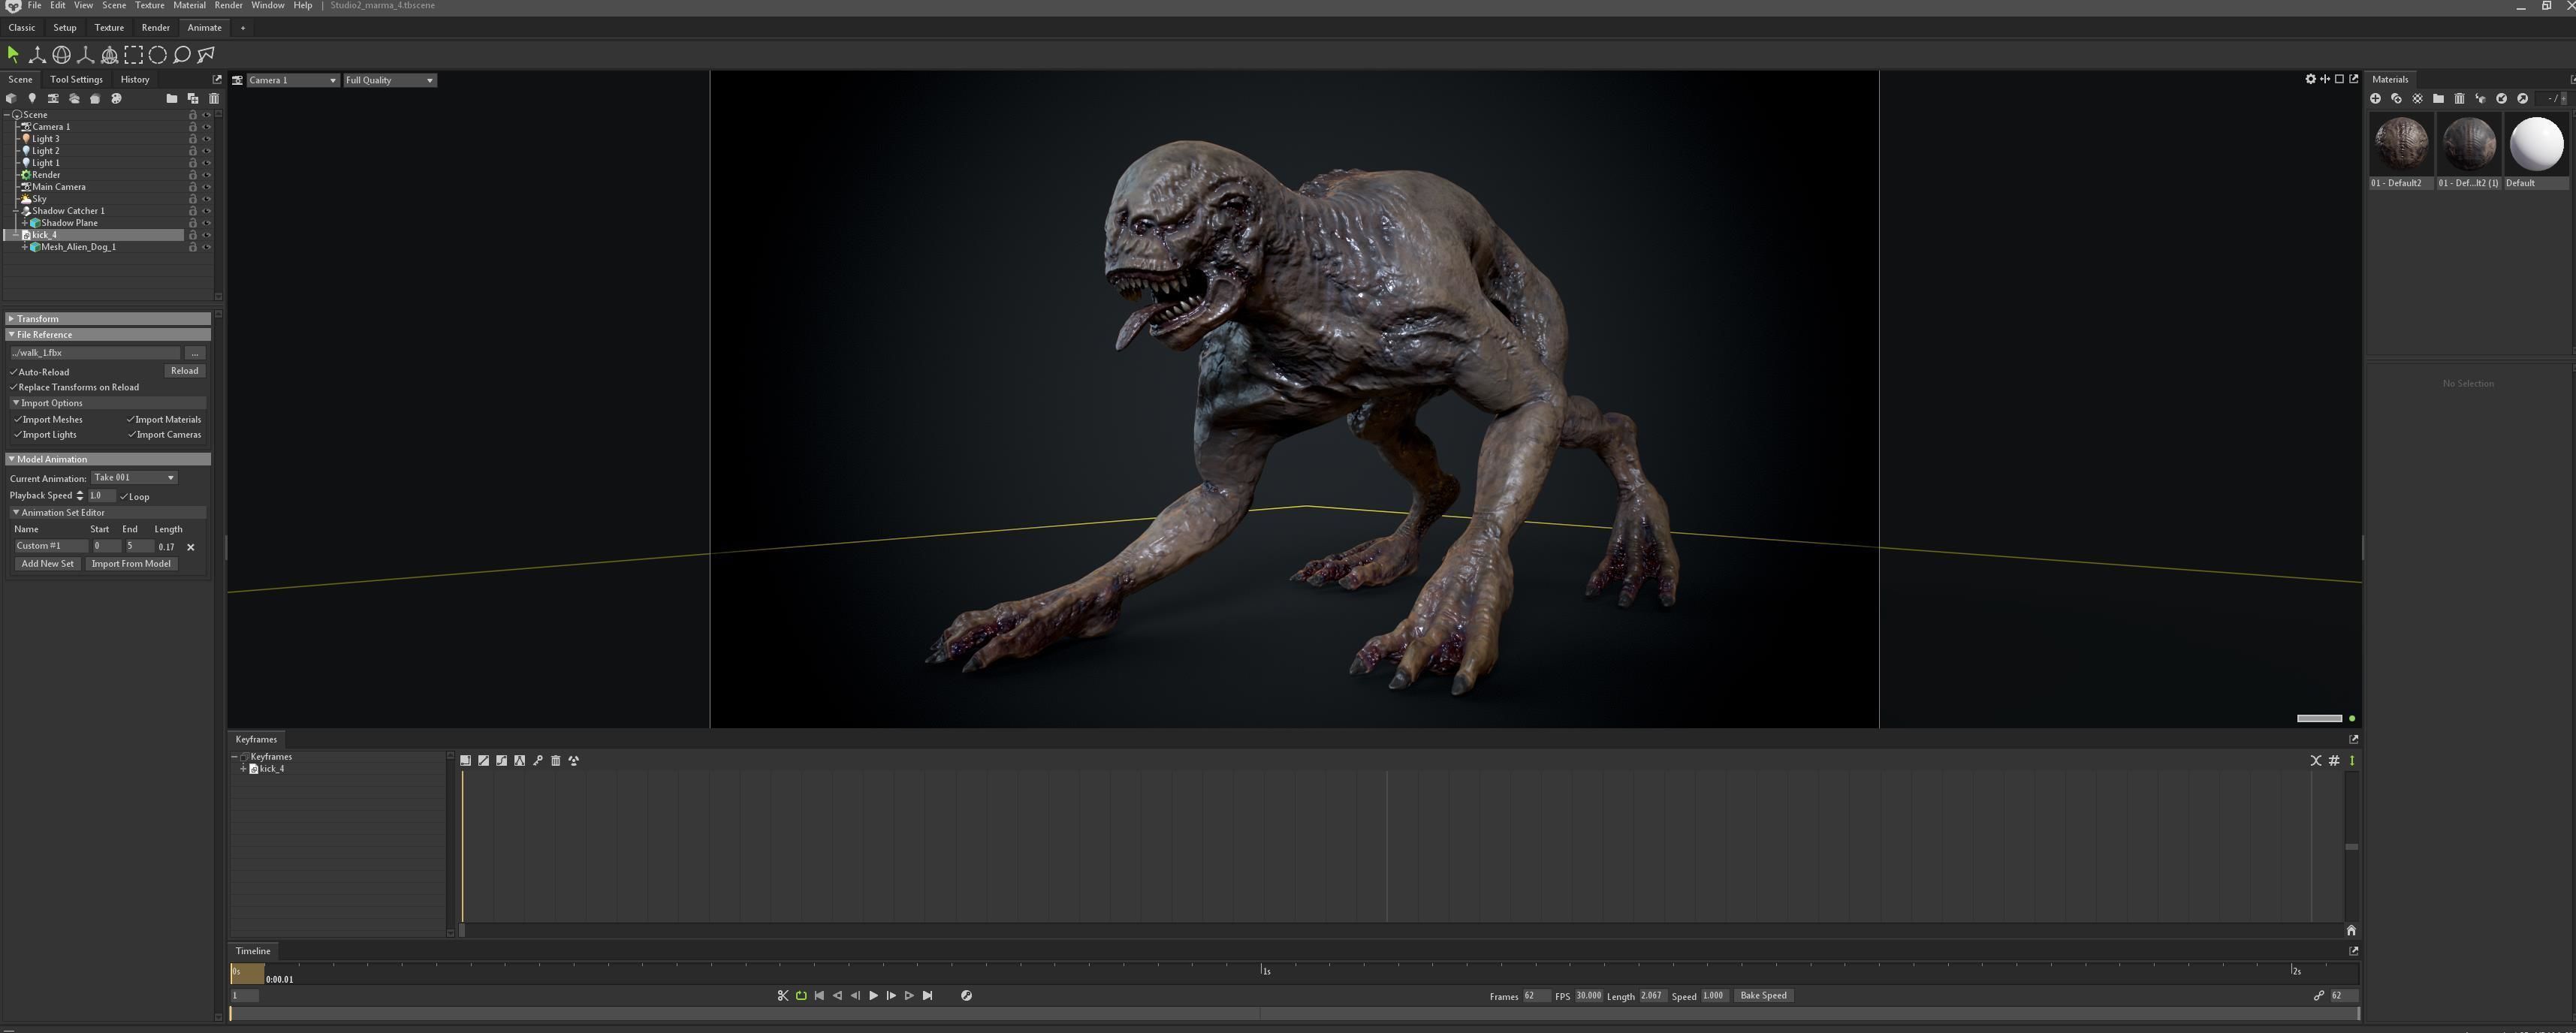Image resolution: width=2576 pixels, height=1033 pixels.
Task: Open the Current Animation dropdown
Action: pyautogui.click(x=134, y=477)
